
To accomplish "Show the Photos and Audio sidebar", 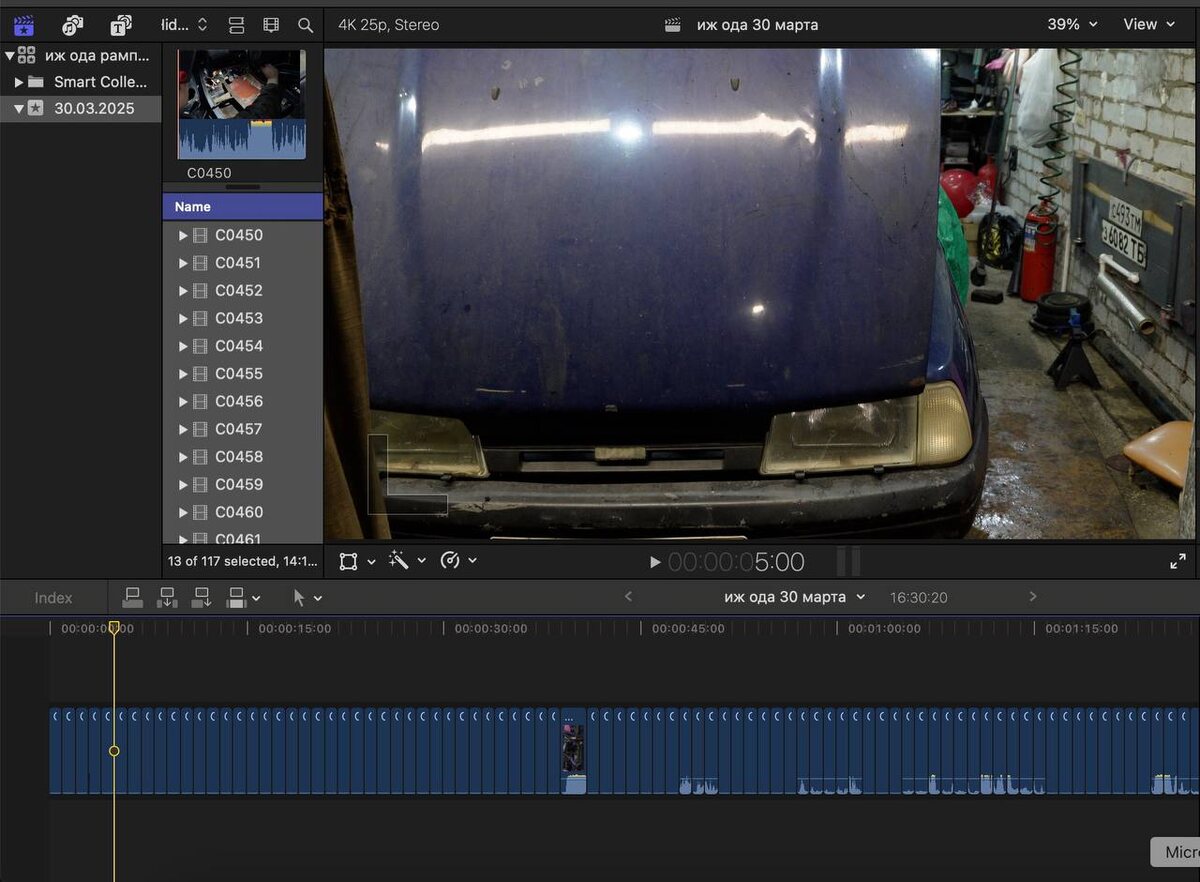I will click(x=73, y=25).
